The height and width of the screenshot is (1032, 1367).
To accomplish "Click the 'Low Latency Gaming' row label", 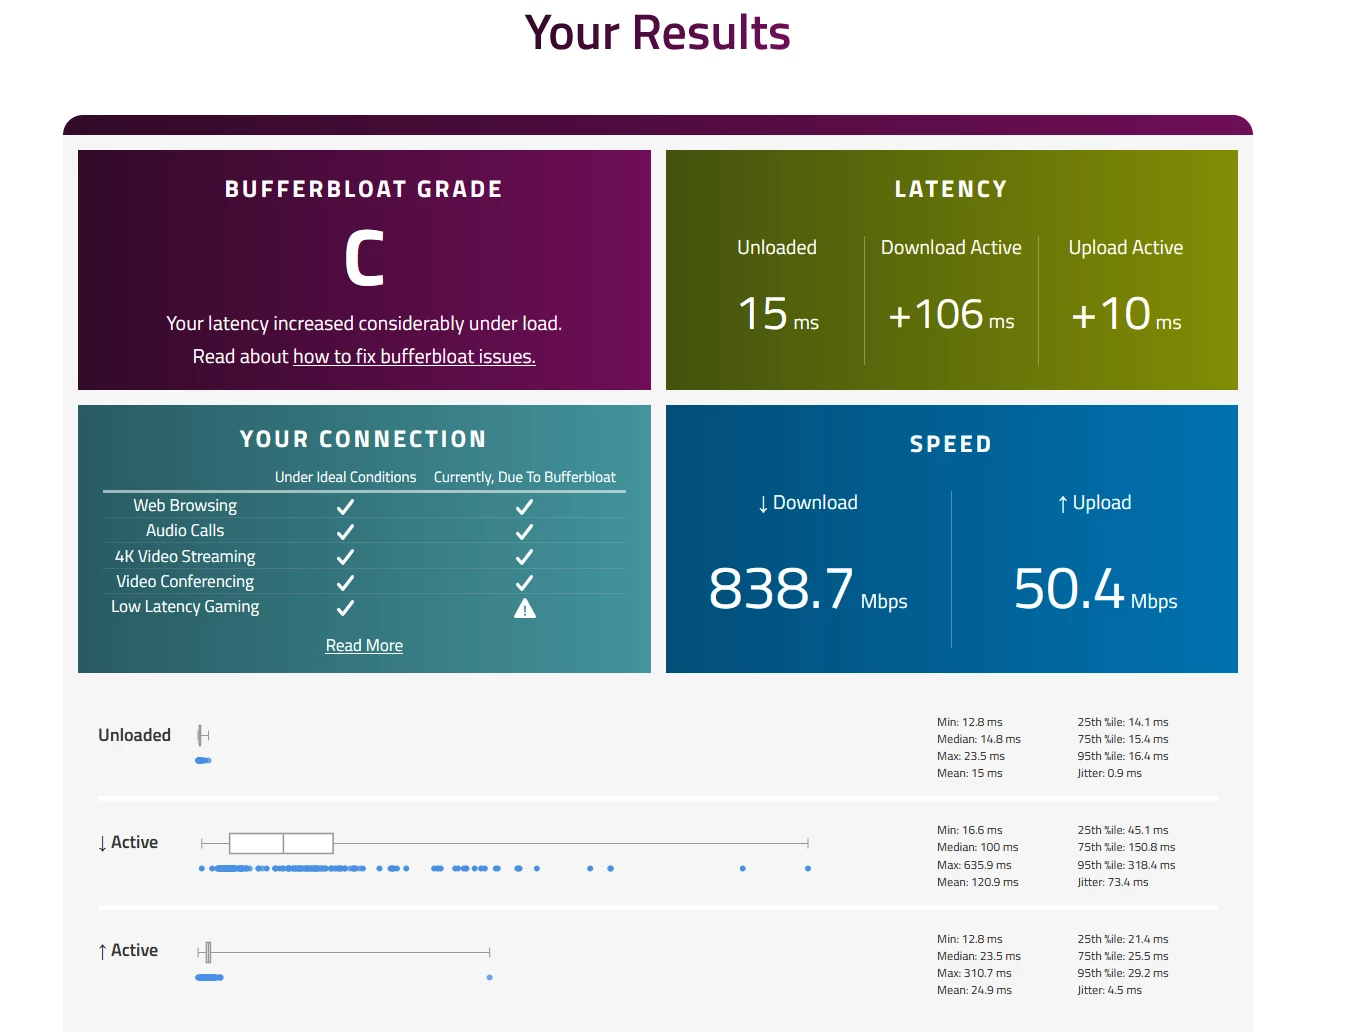I will pos(185,607).
